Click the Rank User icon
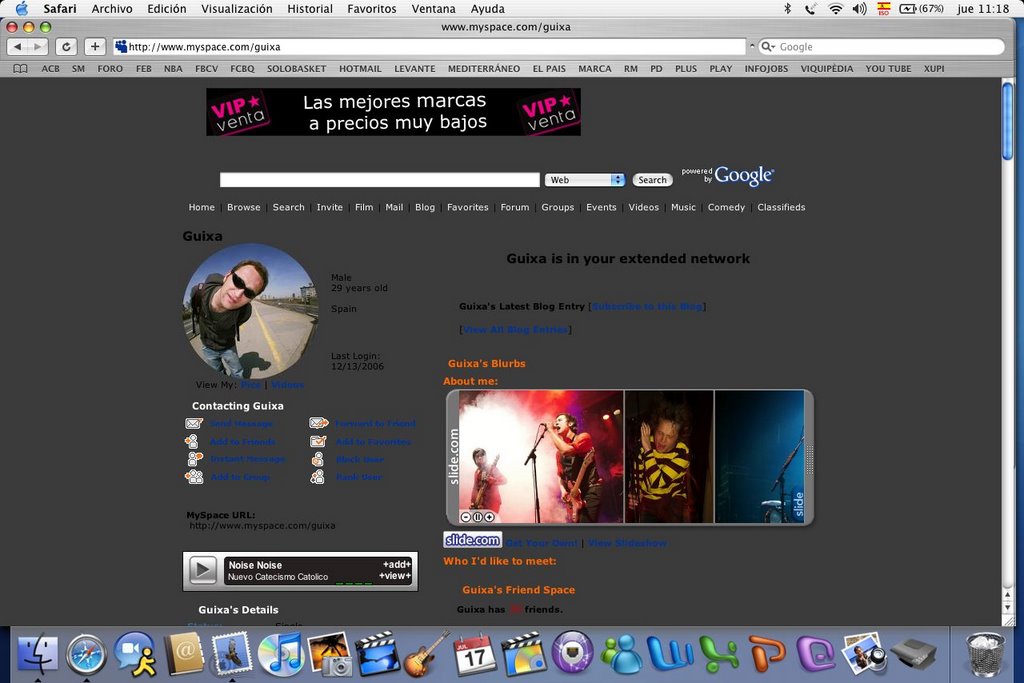 [x=317, y=477]
